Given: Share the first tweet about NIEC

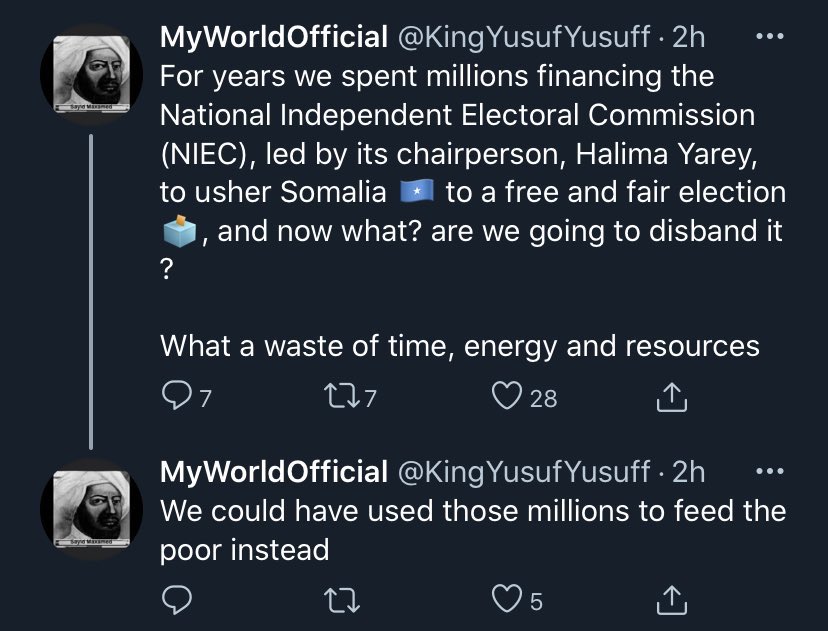Looking at the screenshot, I should (x=672, y=397).
